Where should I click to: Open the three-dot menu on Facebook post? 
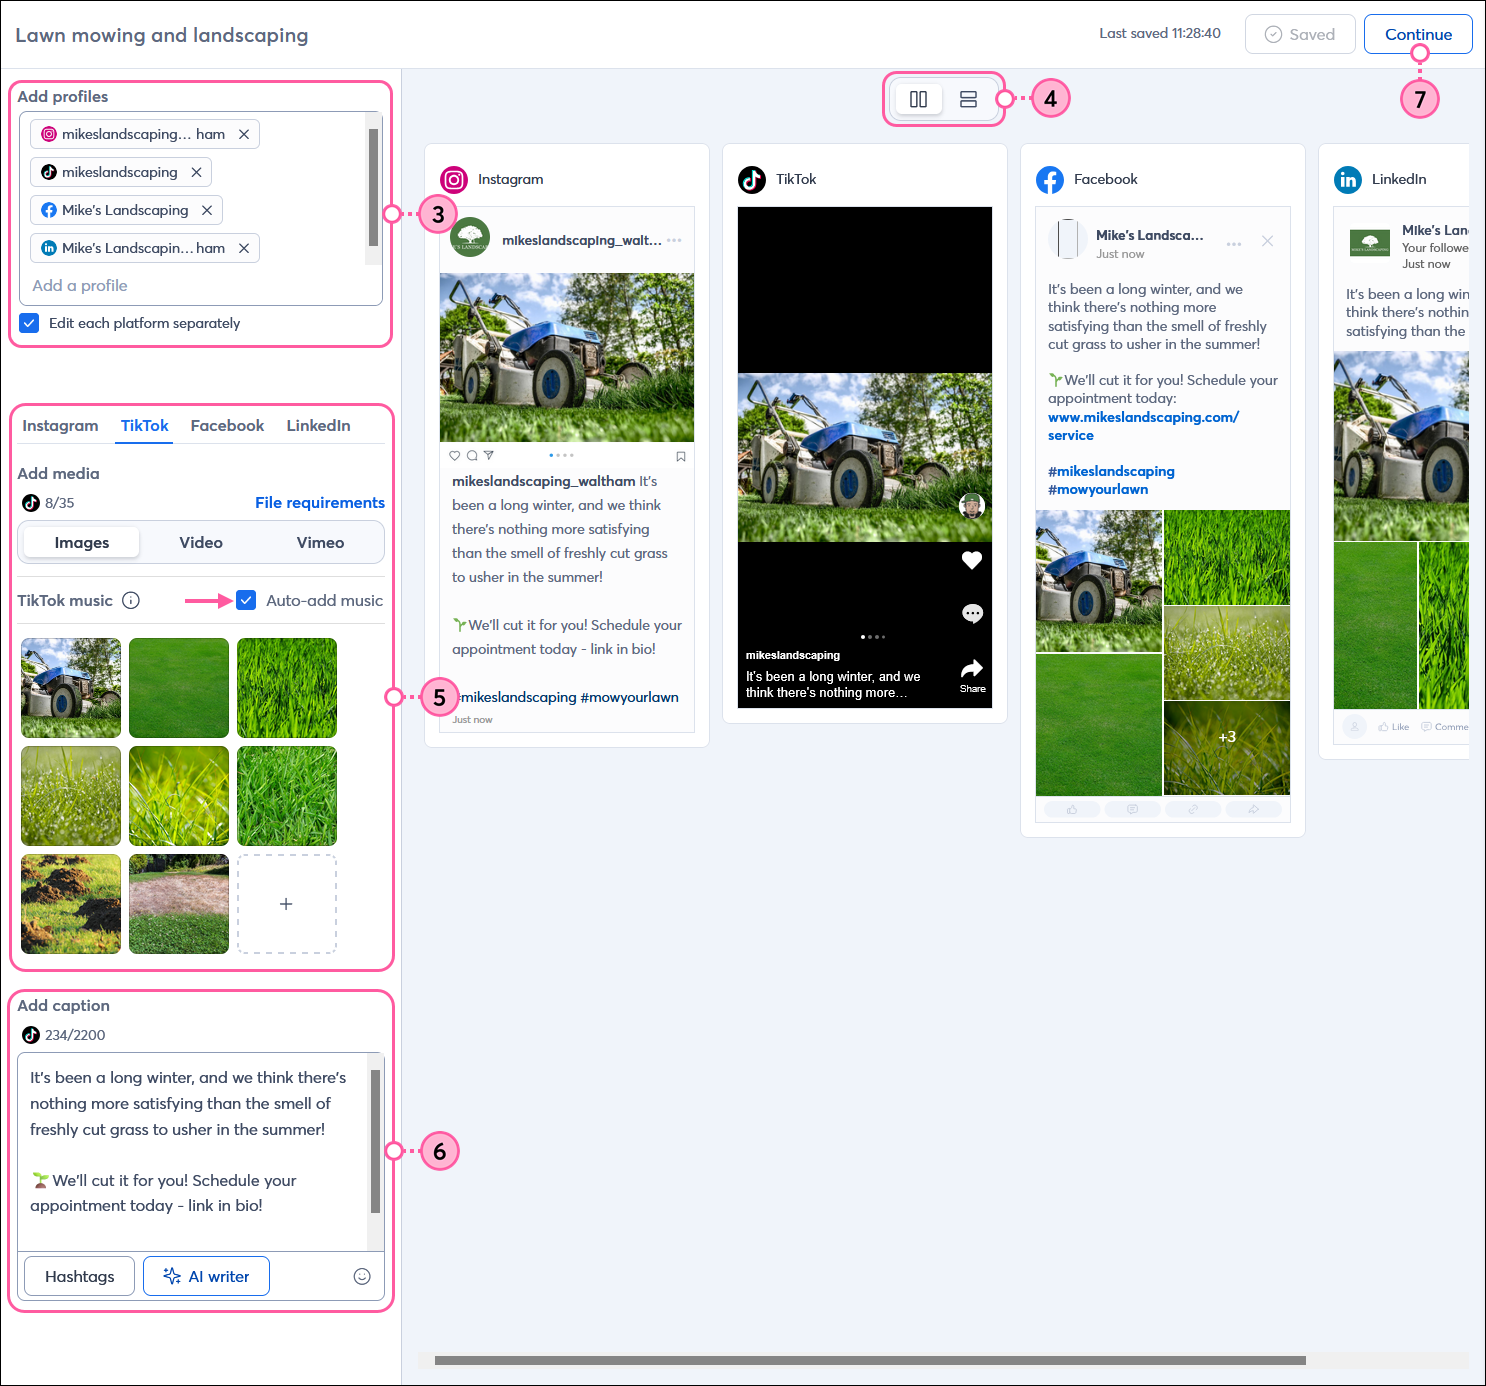[x=1233, y=243]
